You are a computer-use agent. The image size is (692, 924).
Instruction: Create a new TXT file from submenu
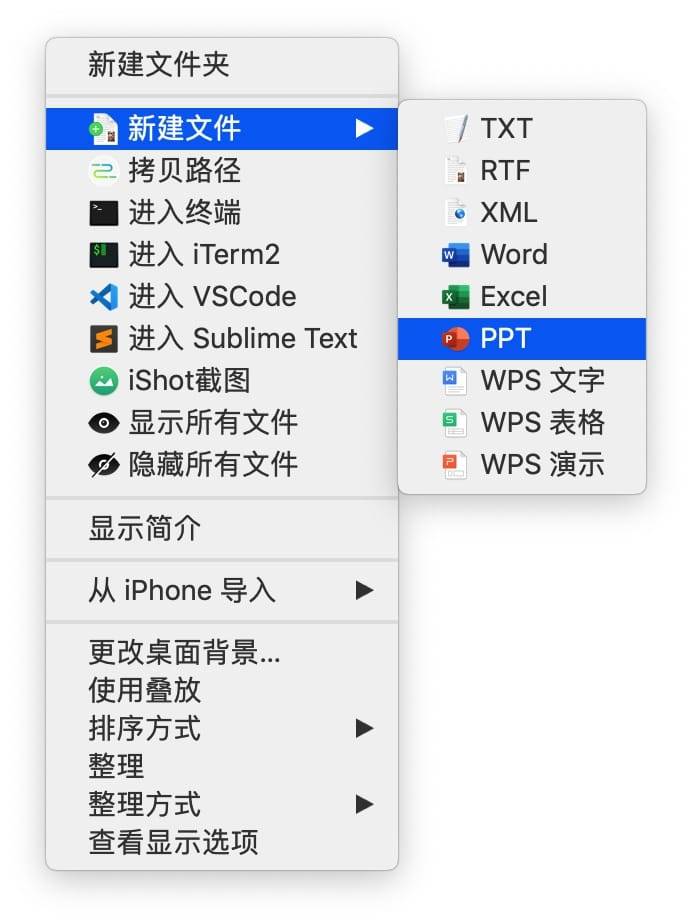click(x=506, y=129)
